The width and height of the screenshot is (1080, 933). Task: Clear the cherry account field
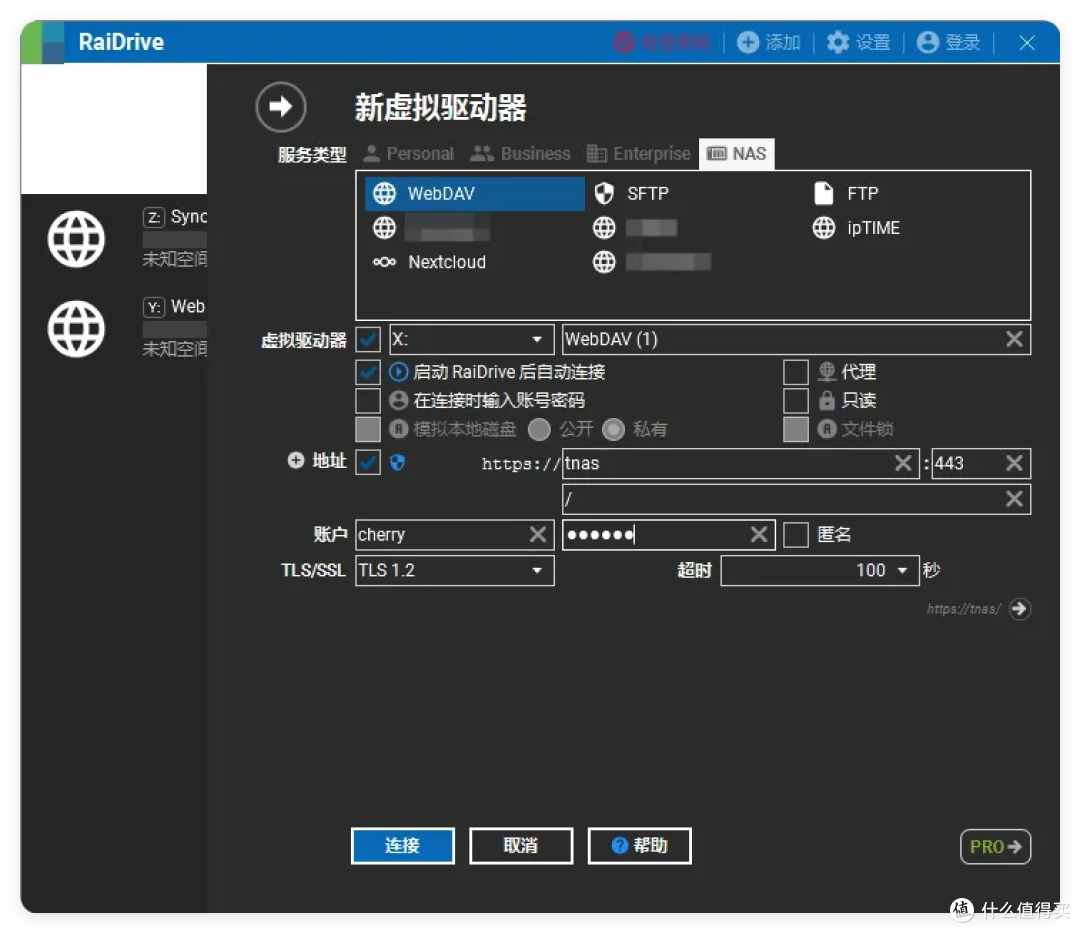(538, 534)
